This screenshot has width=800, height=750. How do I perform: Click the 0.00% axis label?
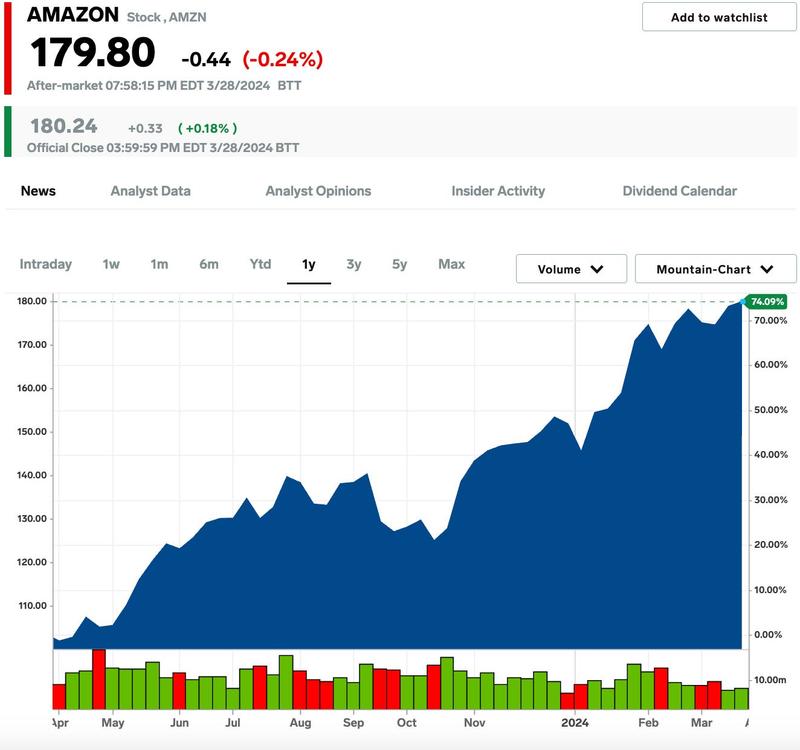point(768,635)
